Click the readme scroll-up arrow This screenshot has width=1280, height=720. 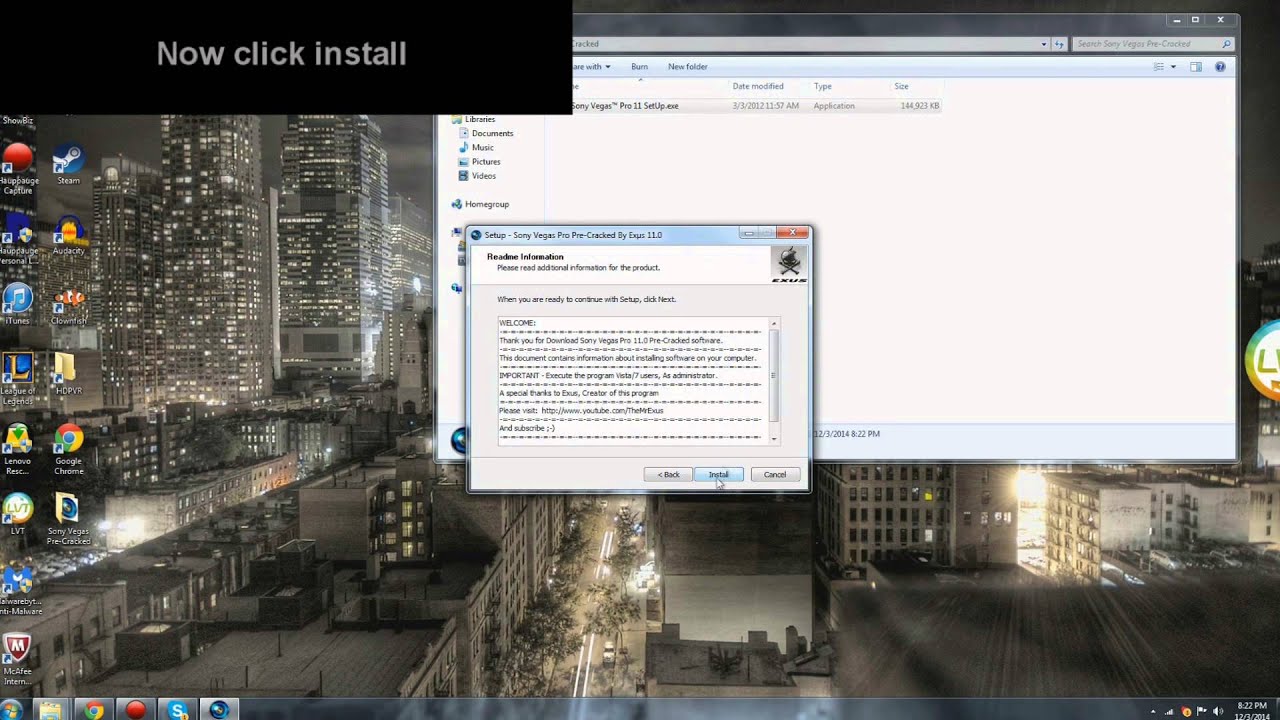click(774, 324)
